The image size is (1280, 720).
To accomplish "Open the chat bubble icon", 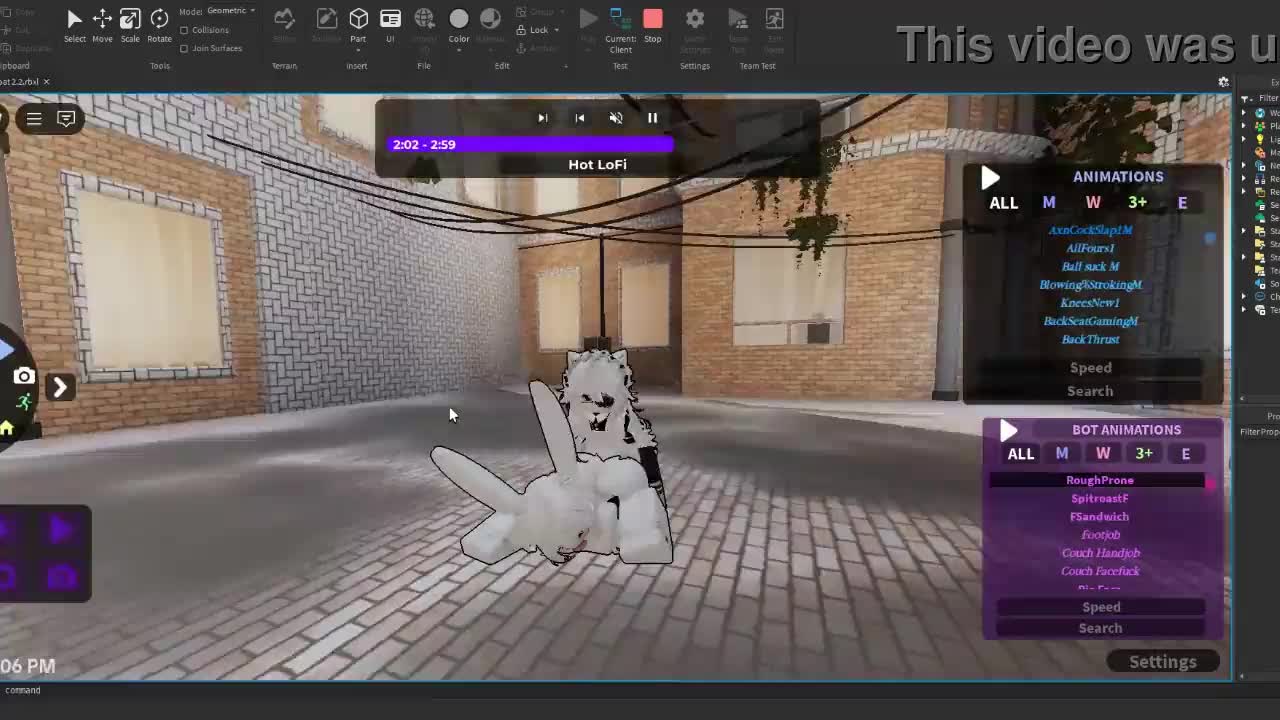I will (66, 119).
